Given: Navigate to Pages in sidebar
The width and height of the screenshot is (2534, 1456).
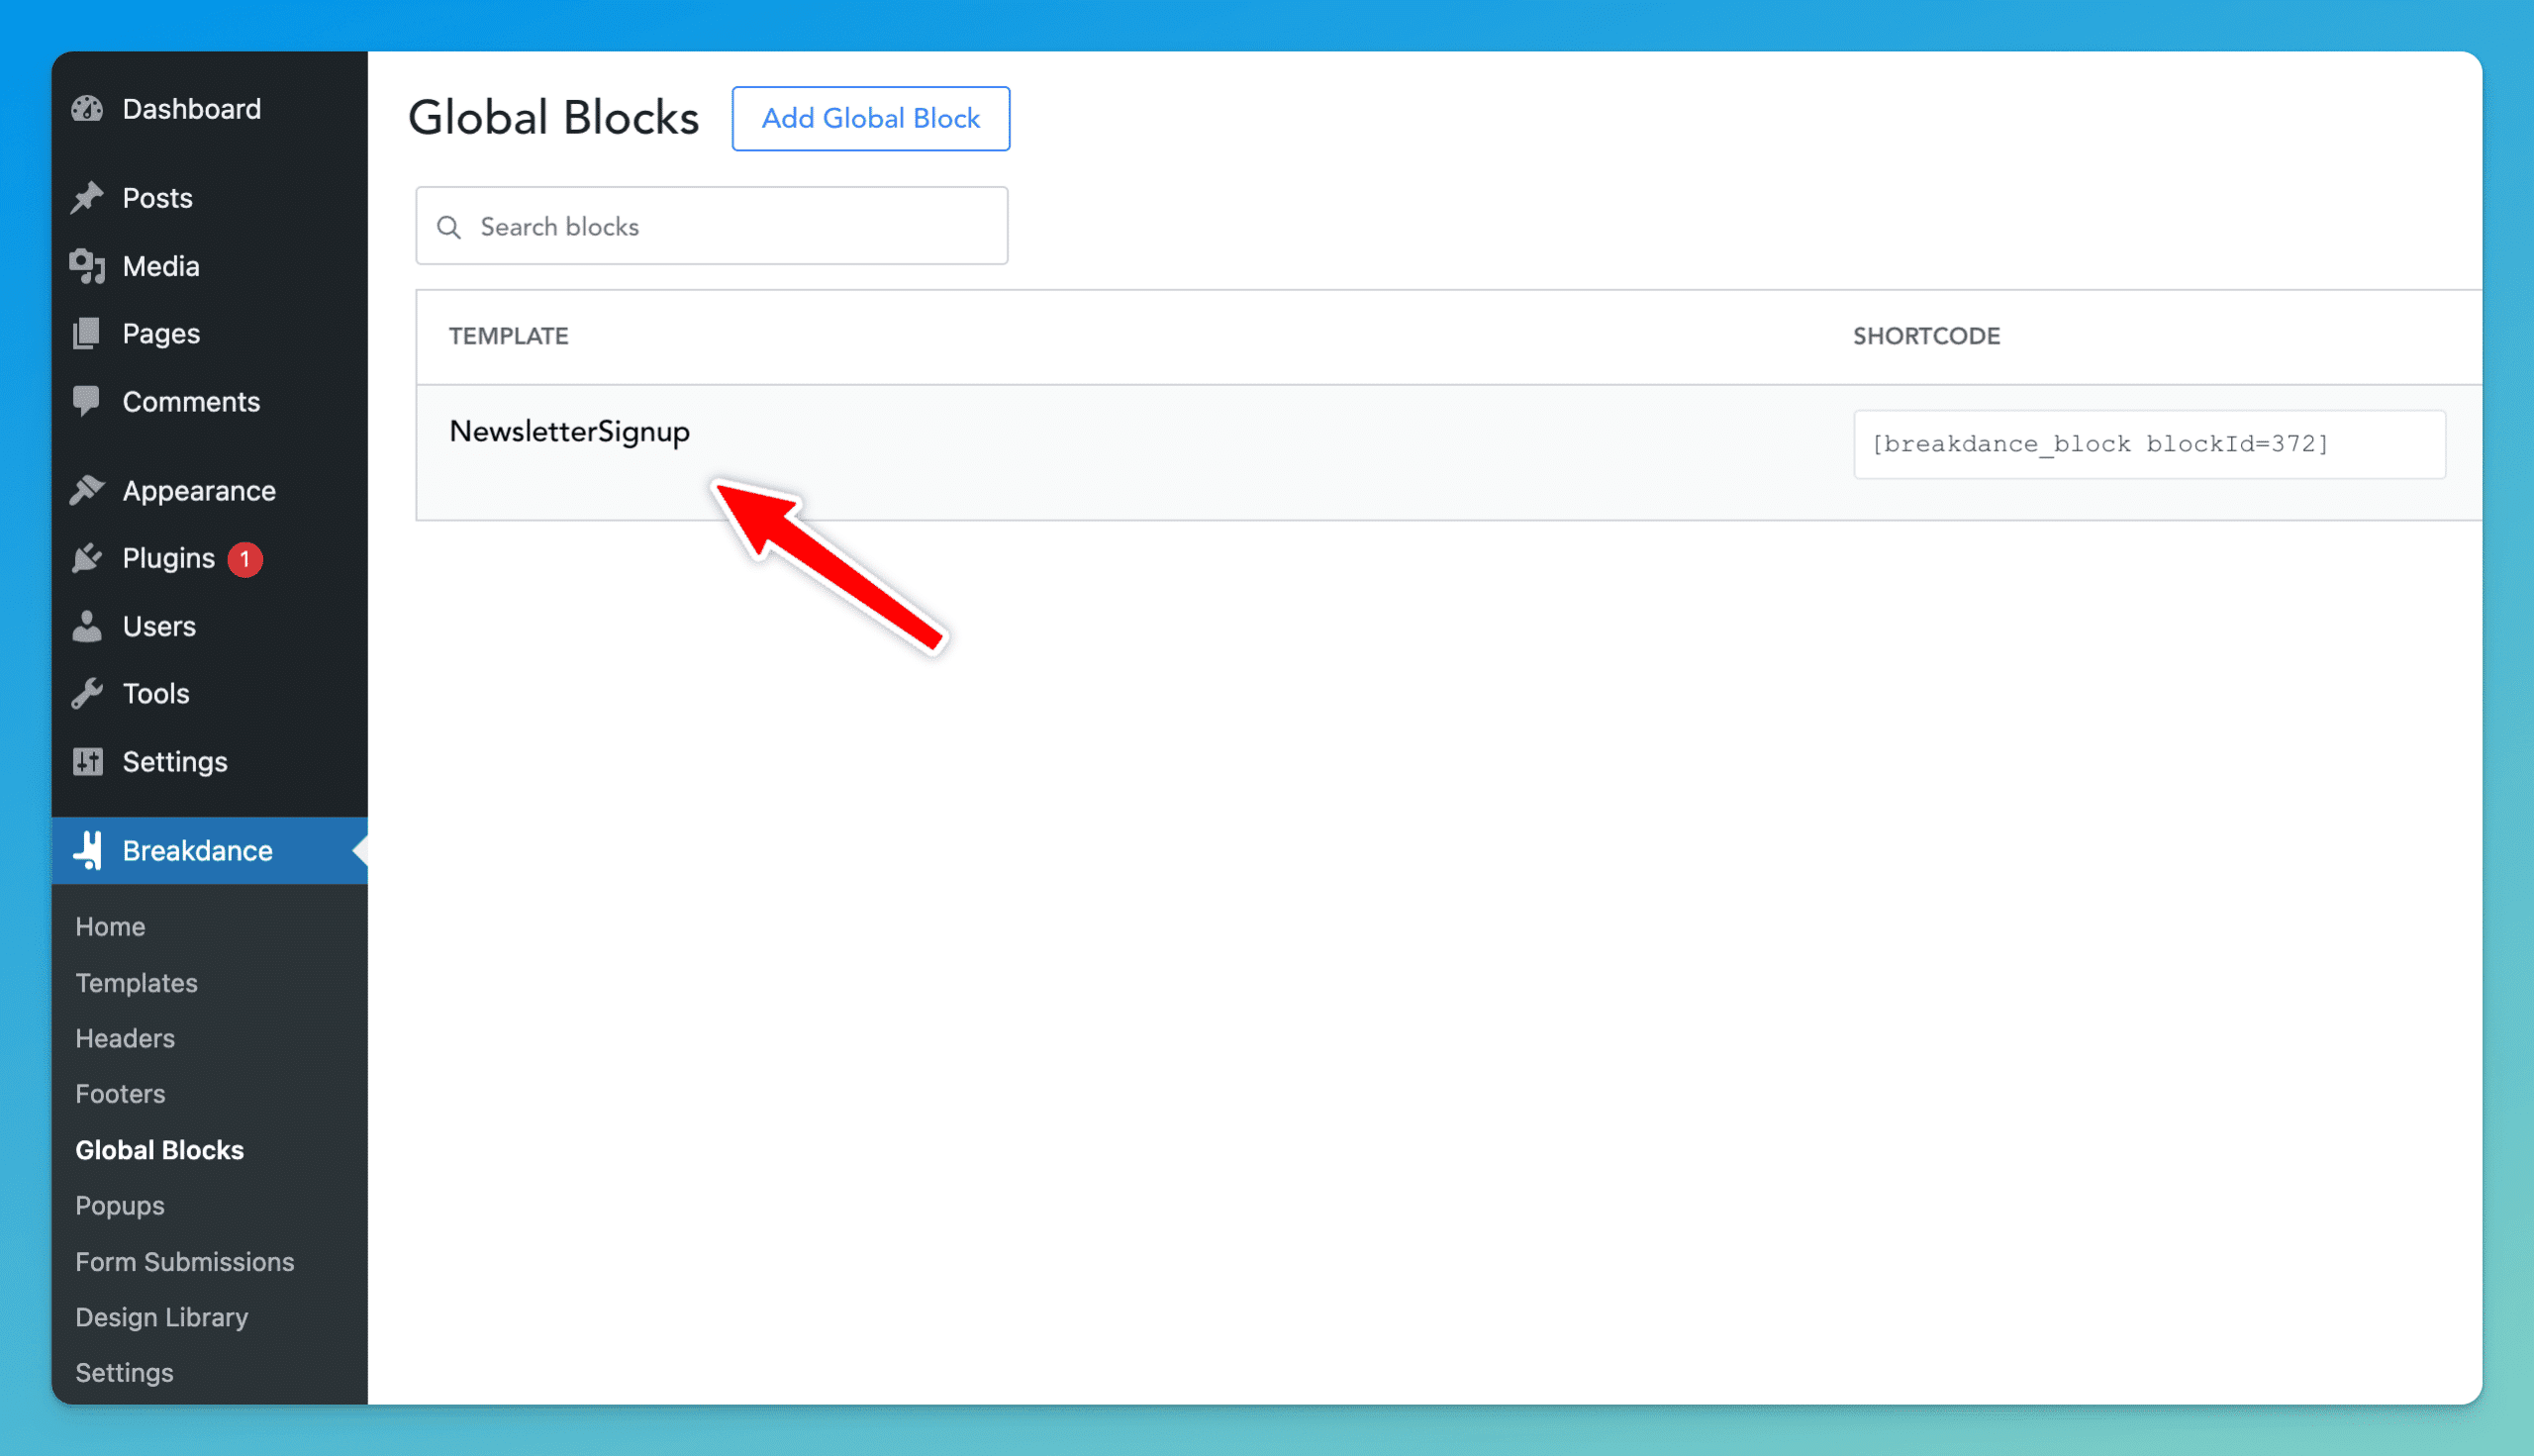Looking at the screenshot, I should tap(210, 333).
